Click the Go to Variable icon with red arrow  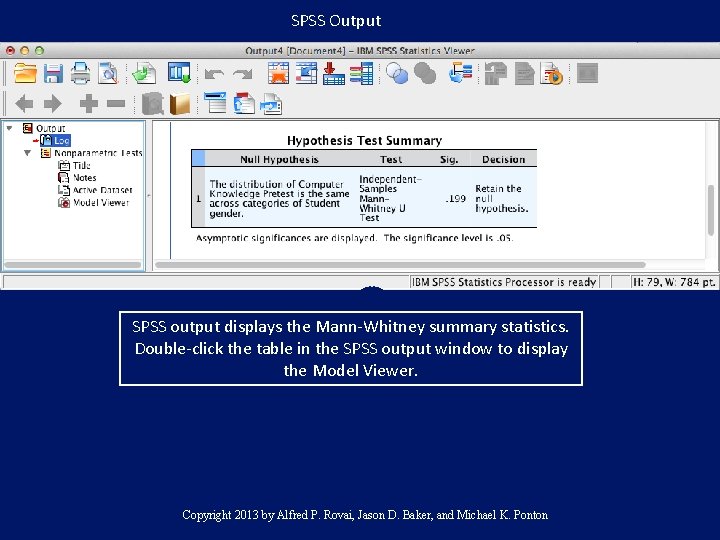click(x=333, y=73)
